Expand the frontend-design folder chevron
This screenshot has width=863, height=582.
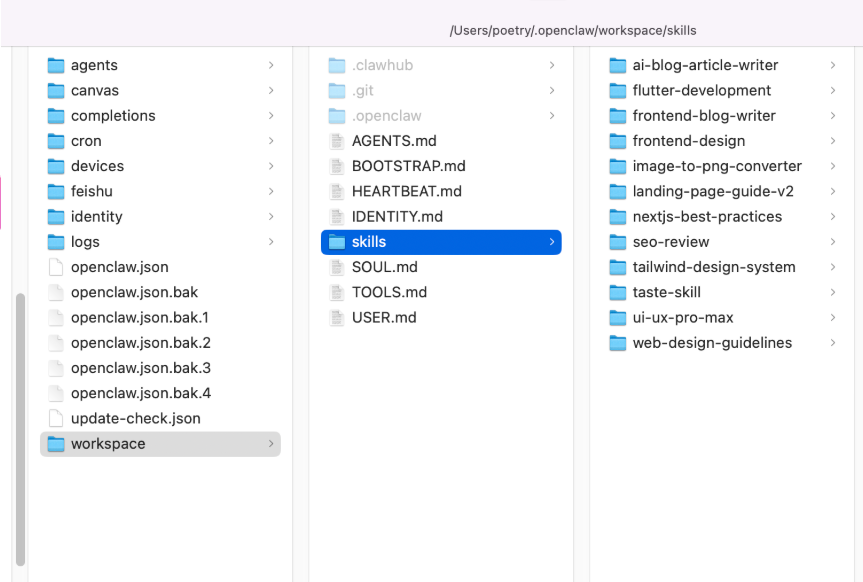click(x=833, y=141)
